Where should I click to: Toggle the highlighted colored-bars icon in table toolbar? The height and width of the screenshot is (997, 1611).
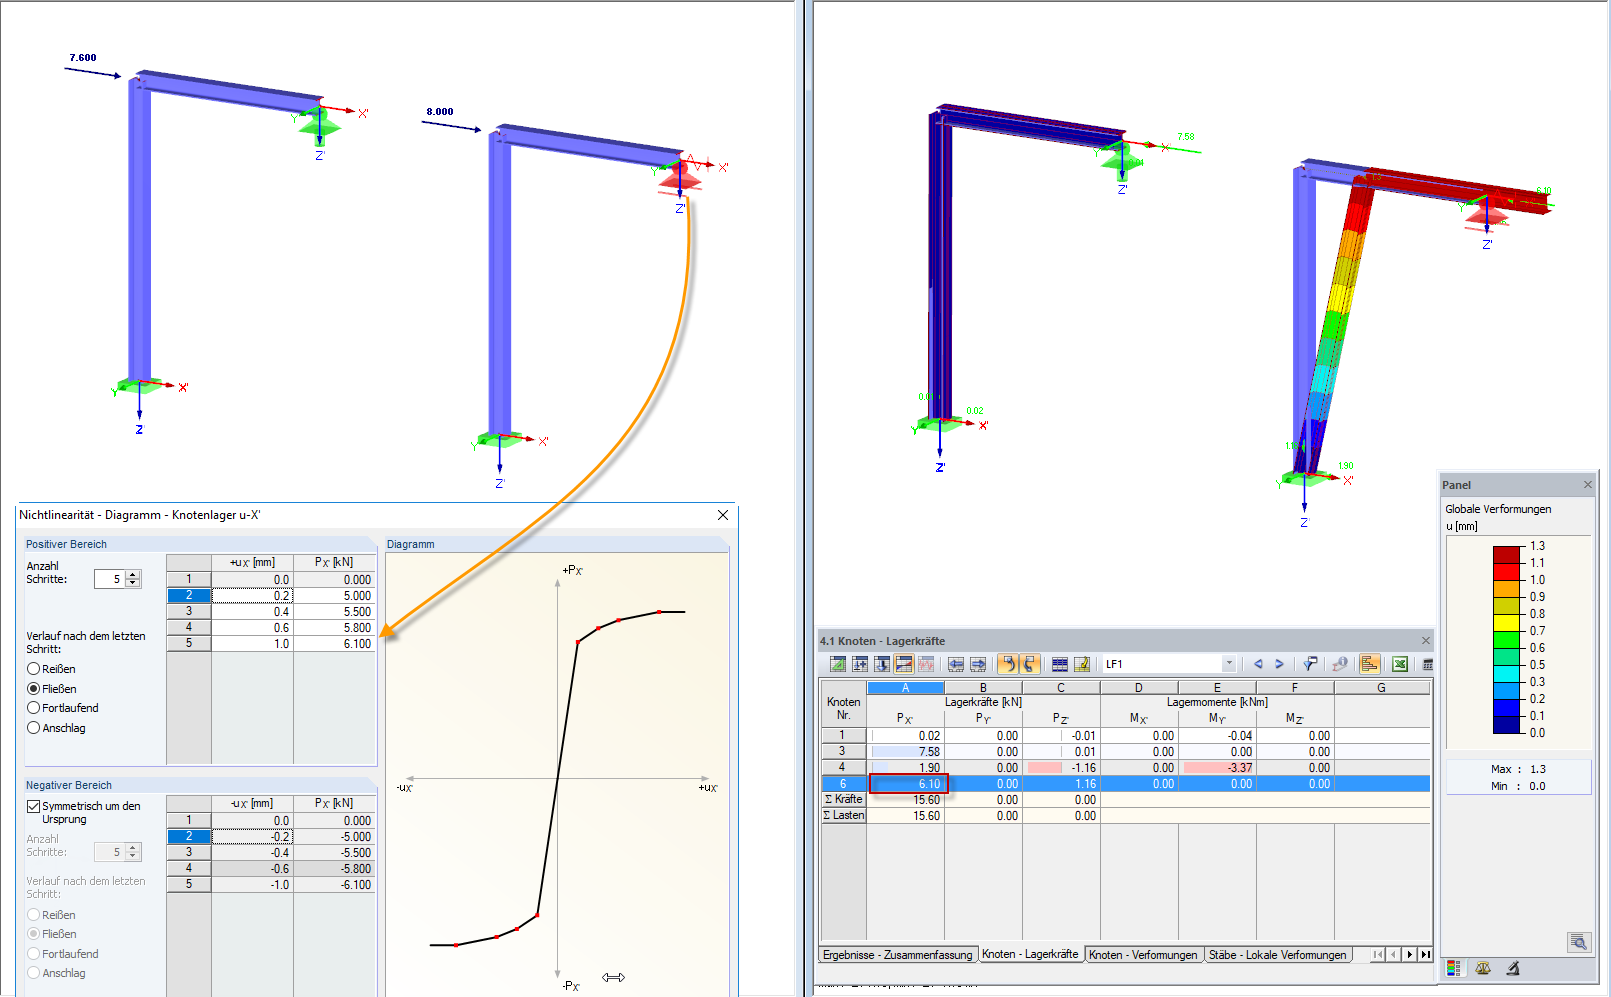point(904,664)
